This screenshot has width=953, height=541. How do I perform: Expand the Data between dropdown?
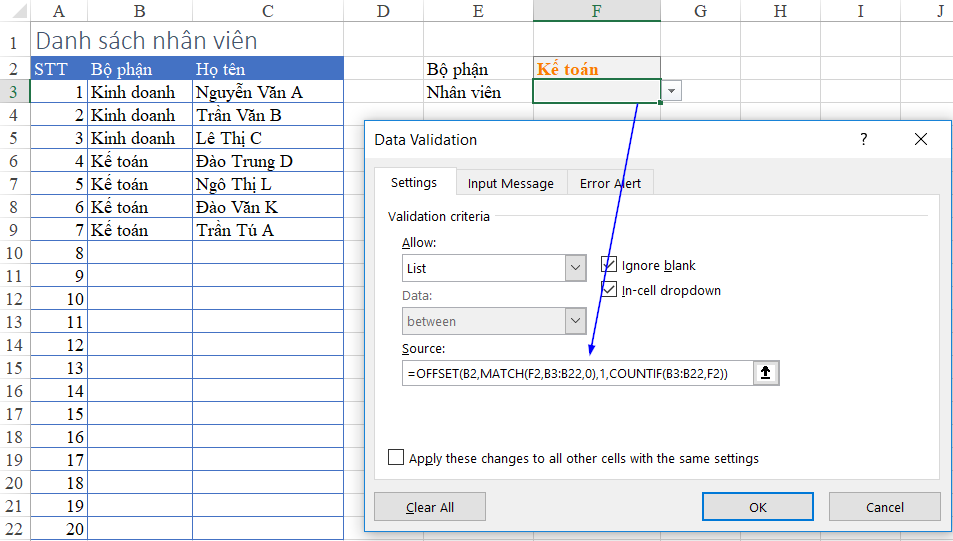(x=575, y=321)
